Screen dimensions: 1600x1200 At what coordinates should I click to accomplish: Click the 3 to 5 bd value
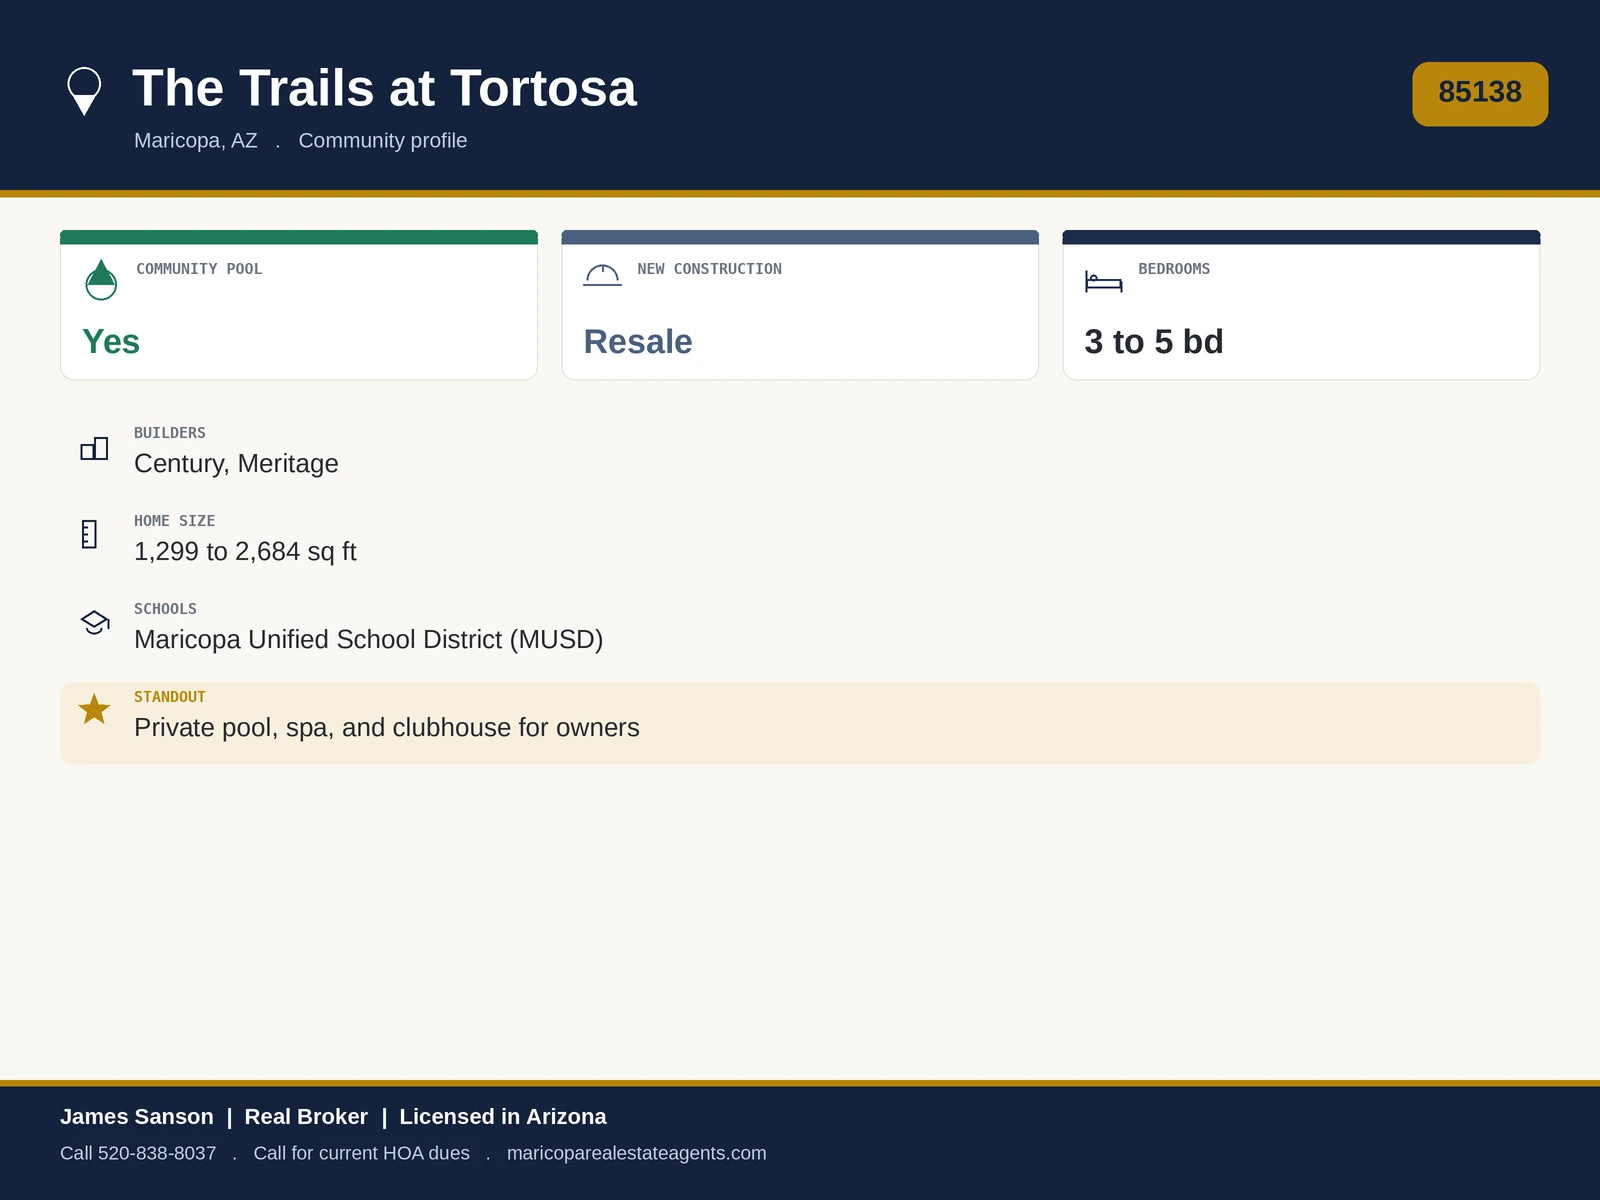[1154, 342]
